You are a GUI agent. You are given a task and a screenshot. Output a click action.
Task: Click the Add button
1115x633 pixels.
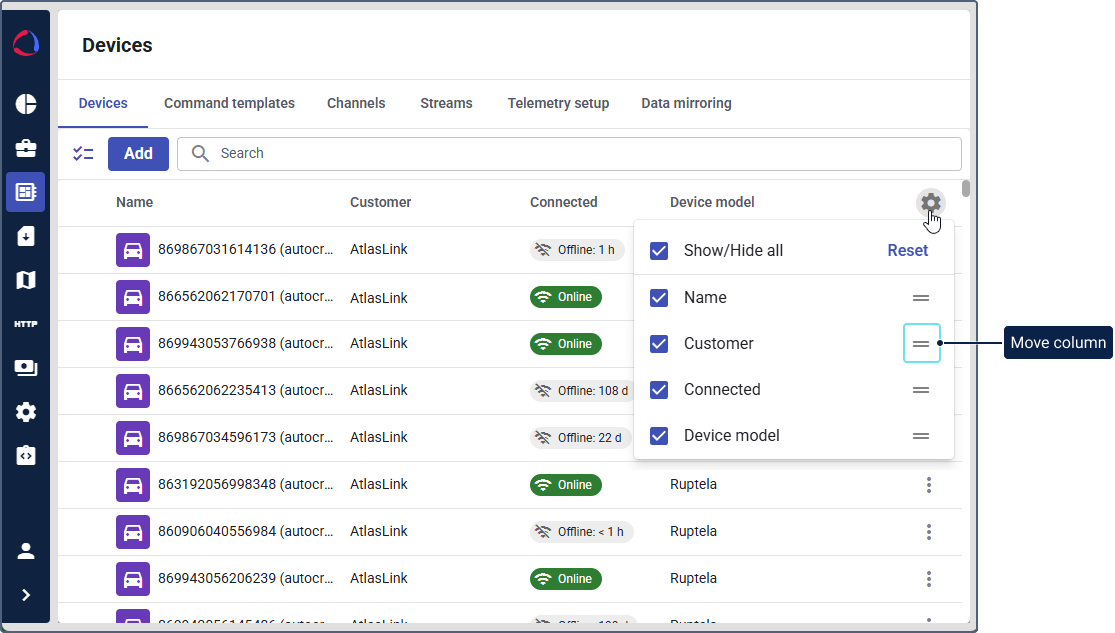[x=138, y=154]
